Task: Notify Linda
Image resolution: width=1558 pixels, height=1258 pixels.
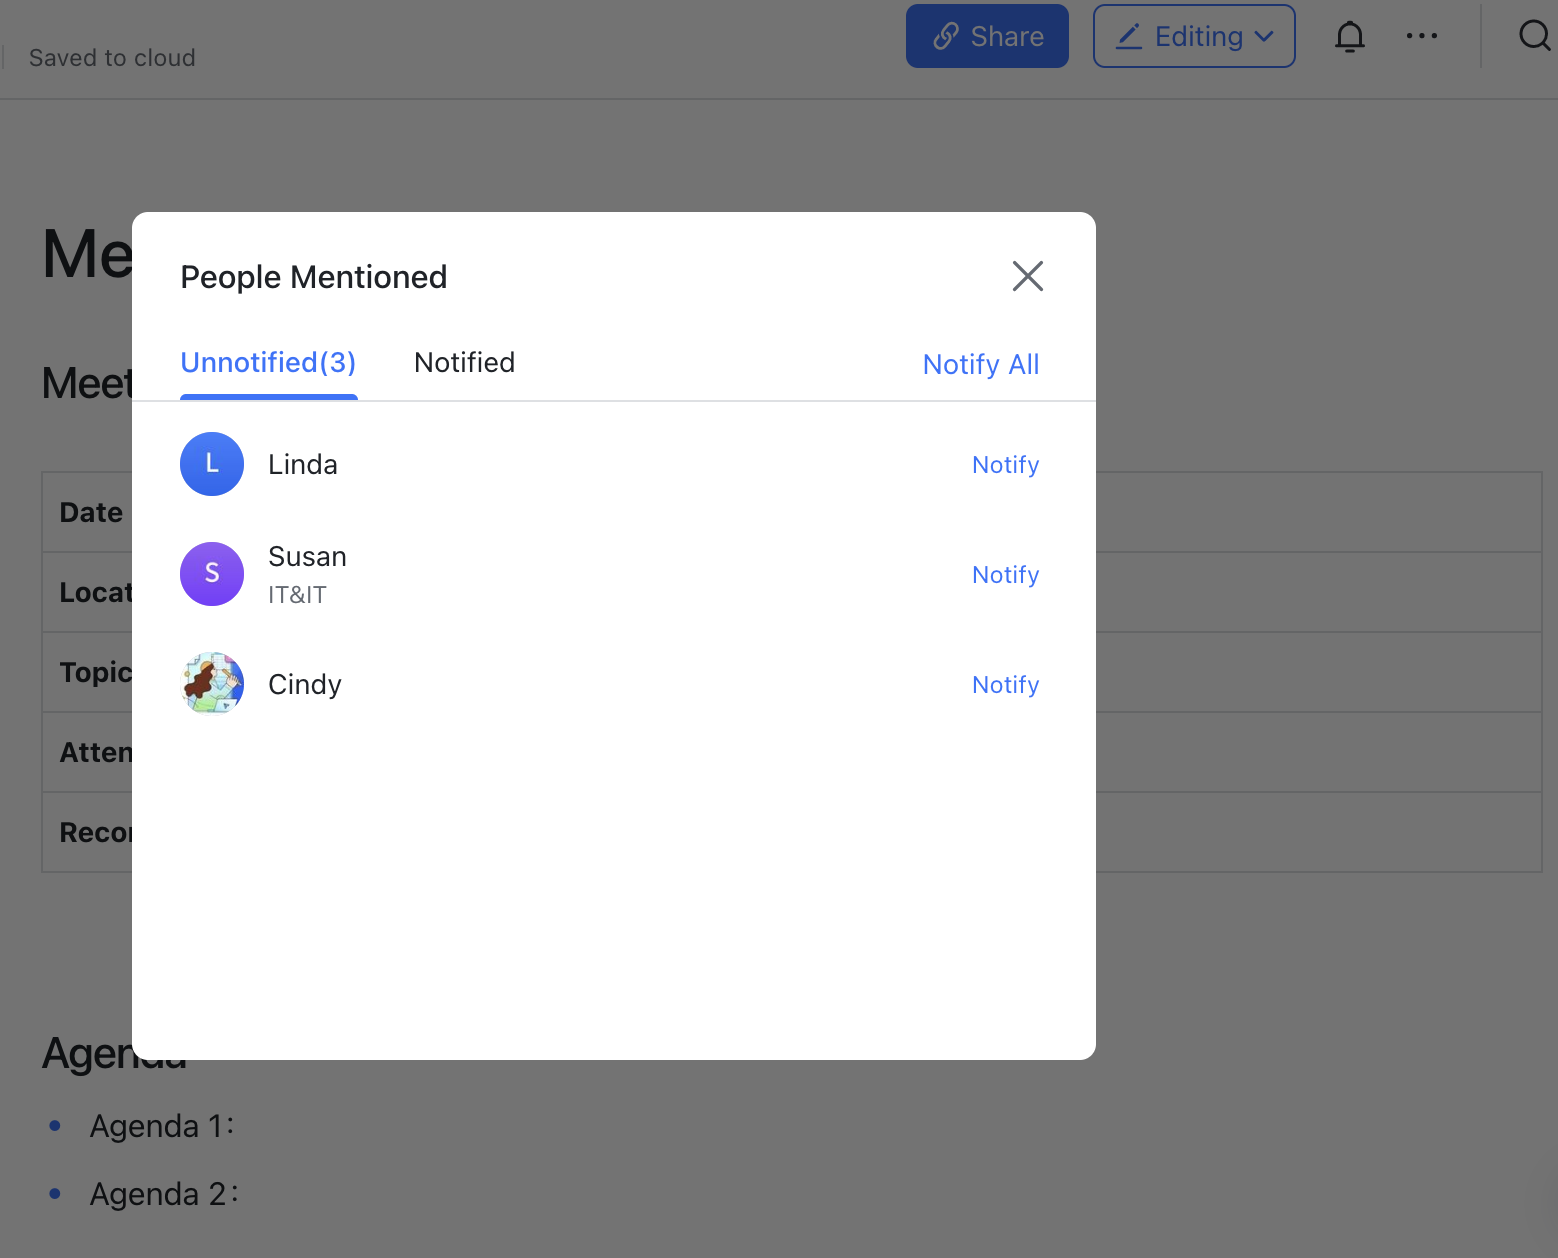Action: 1005,465
